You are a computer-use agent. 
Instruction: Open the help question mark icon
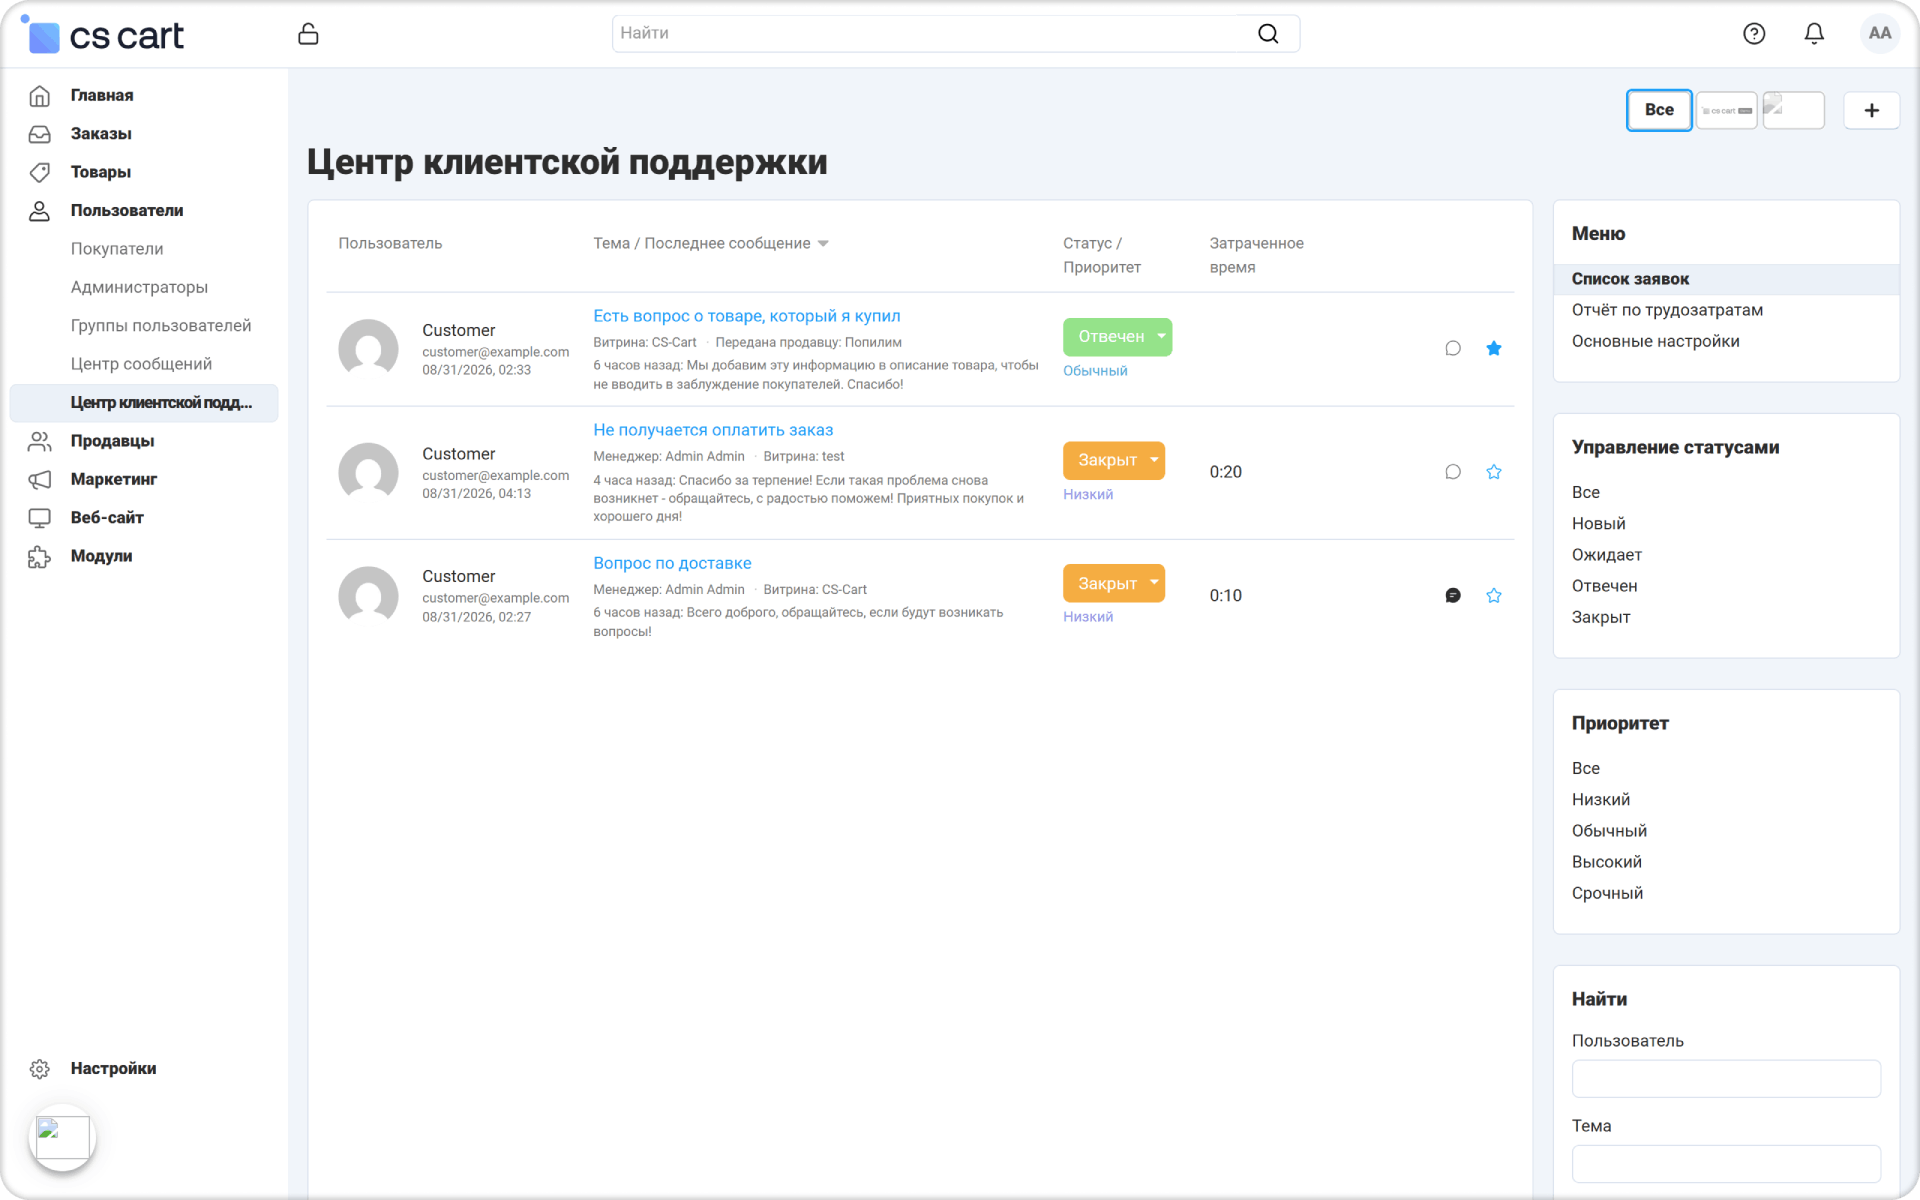point(1754,34)
